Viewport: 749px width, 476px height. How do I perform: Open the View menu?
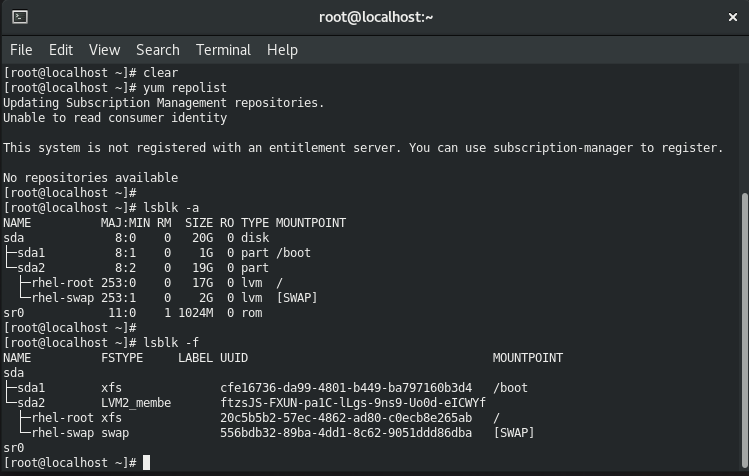coord(104,50)
